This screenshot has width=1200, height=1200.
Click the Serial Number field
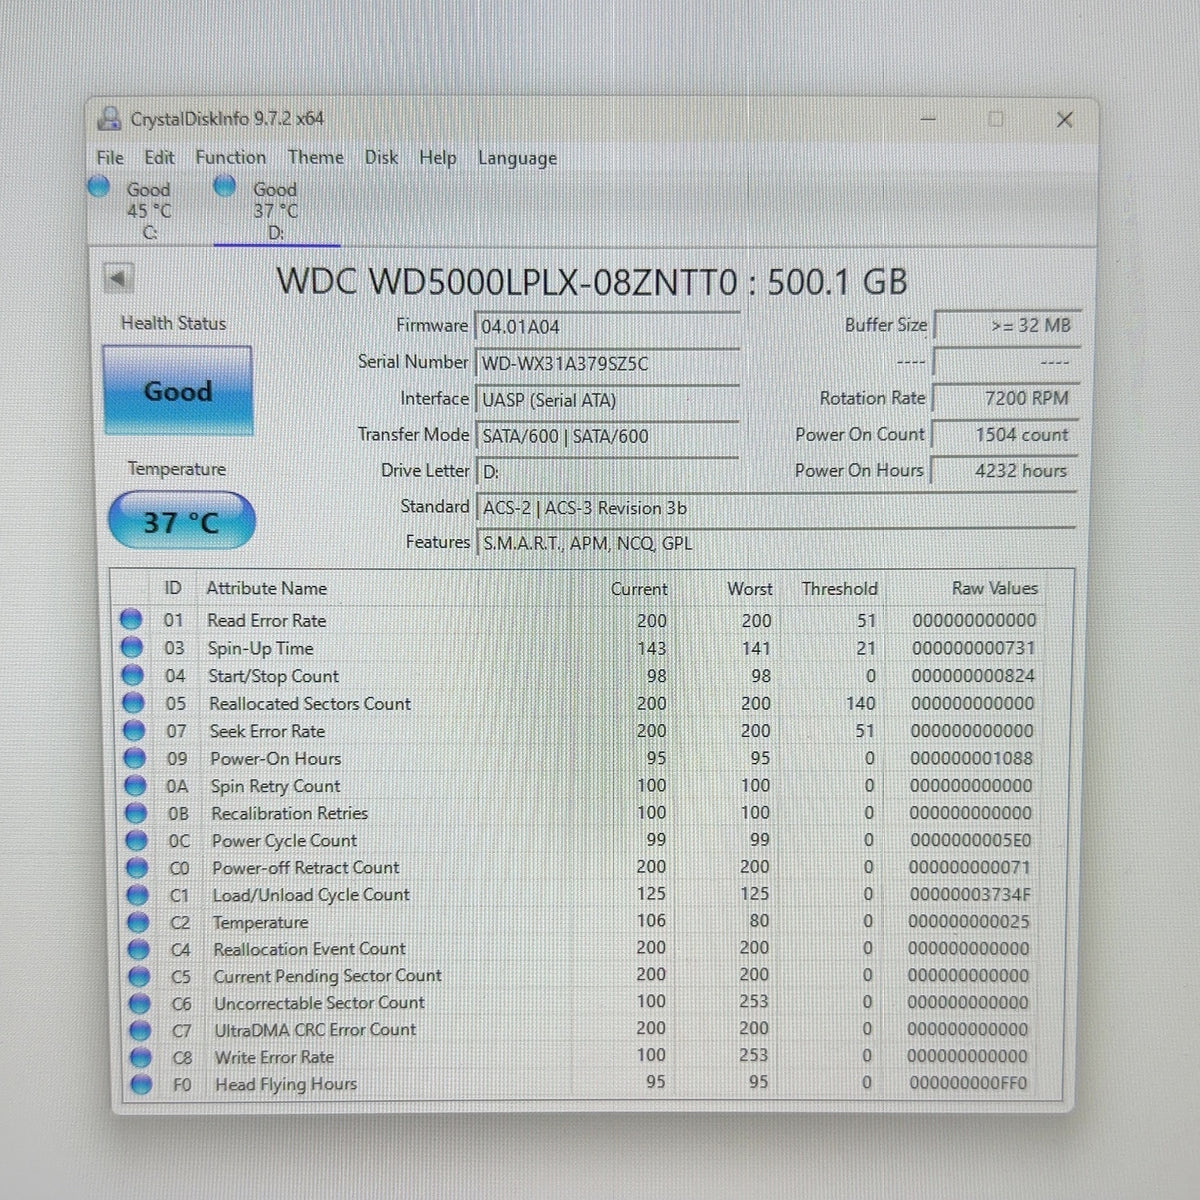608,363
